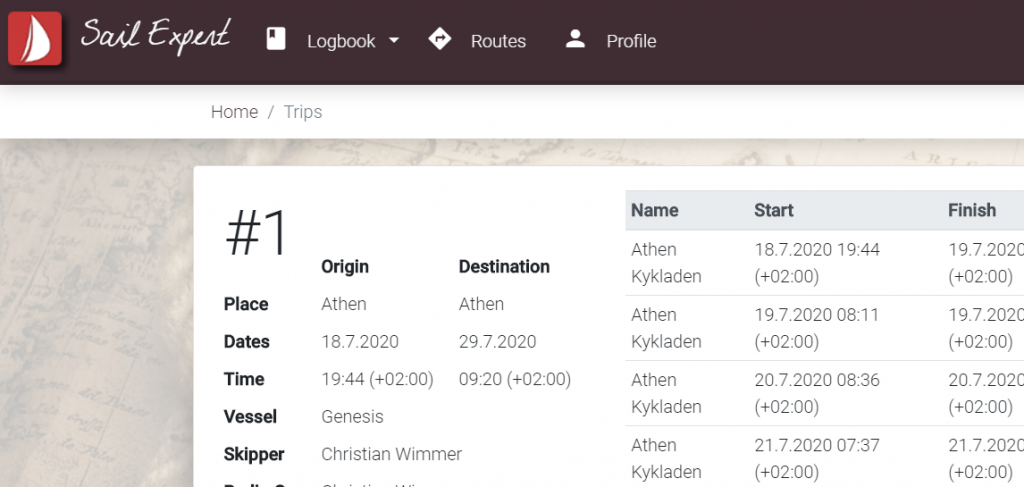Navigate to the Home breadcrumb
The width and height of the screenshot is (1024, 487).
click(234, 112)
